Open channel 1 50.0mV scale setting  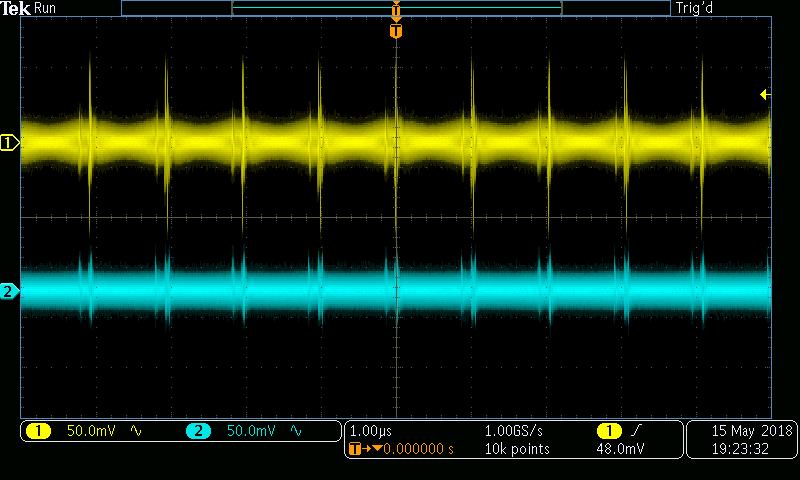tap(91, 431)
